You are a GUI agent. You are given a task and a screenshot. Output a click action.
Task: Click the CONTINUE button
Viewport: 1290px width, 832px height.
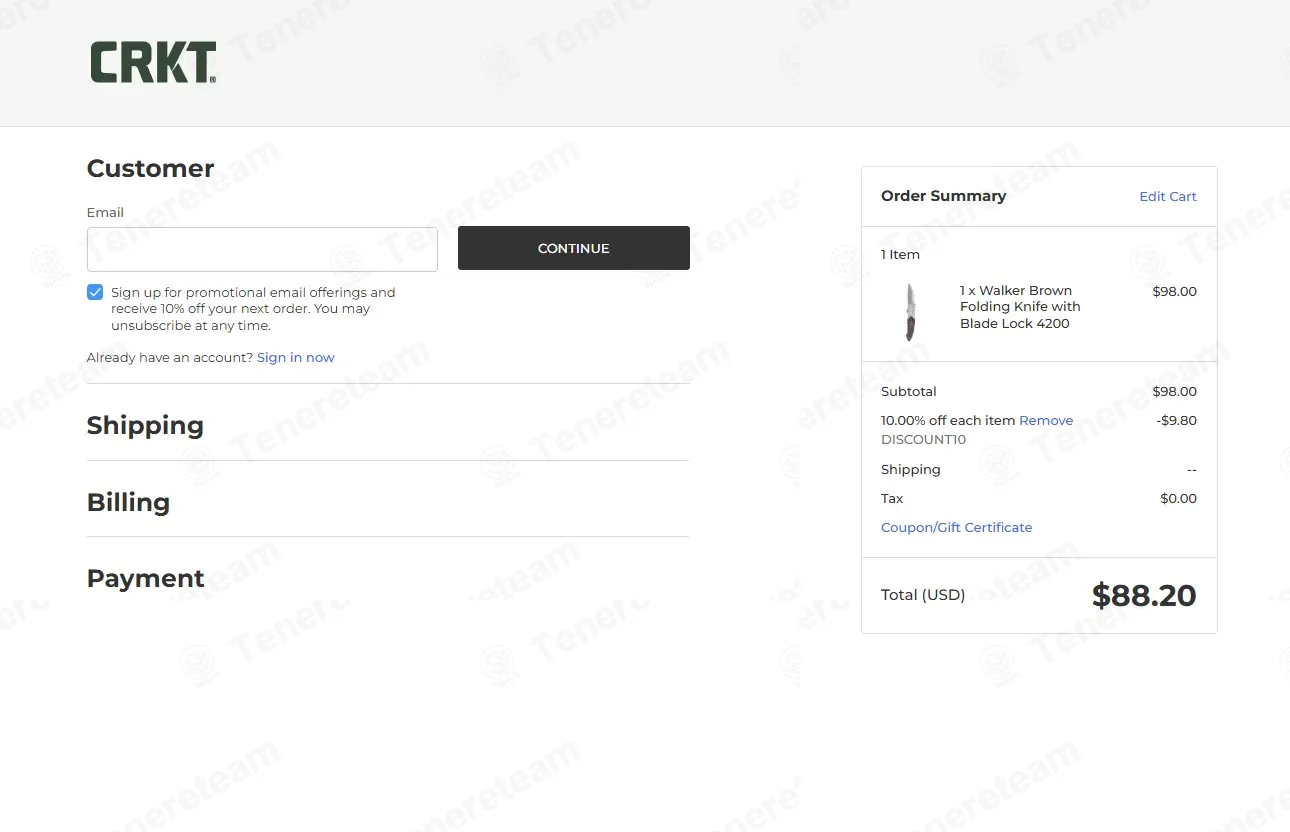click(574, 248)
